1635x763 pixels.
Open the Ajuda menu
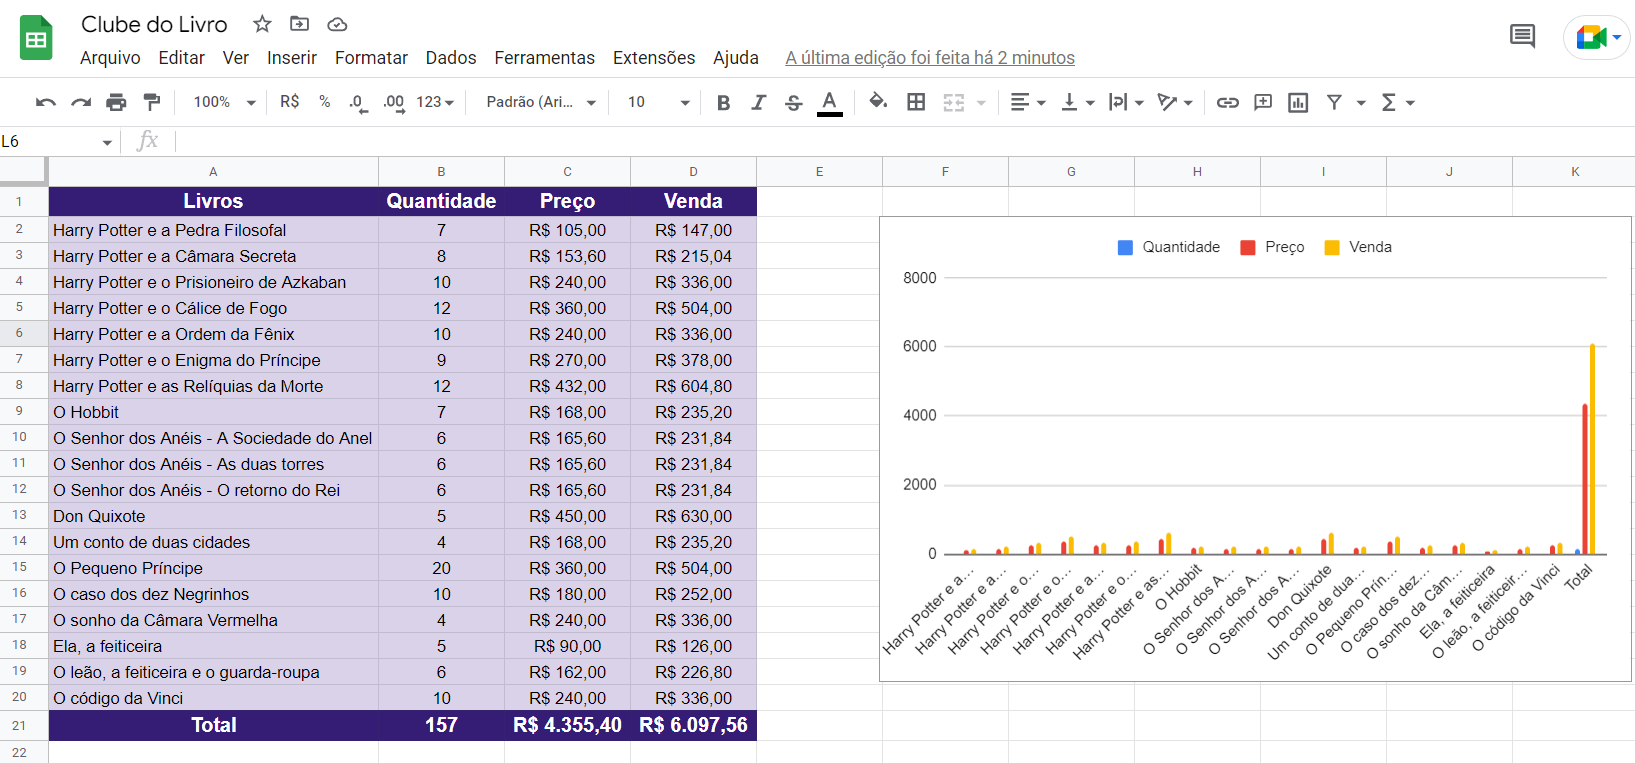click(x=736, y=58)
